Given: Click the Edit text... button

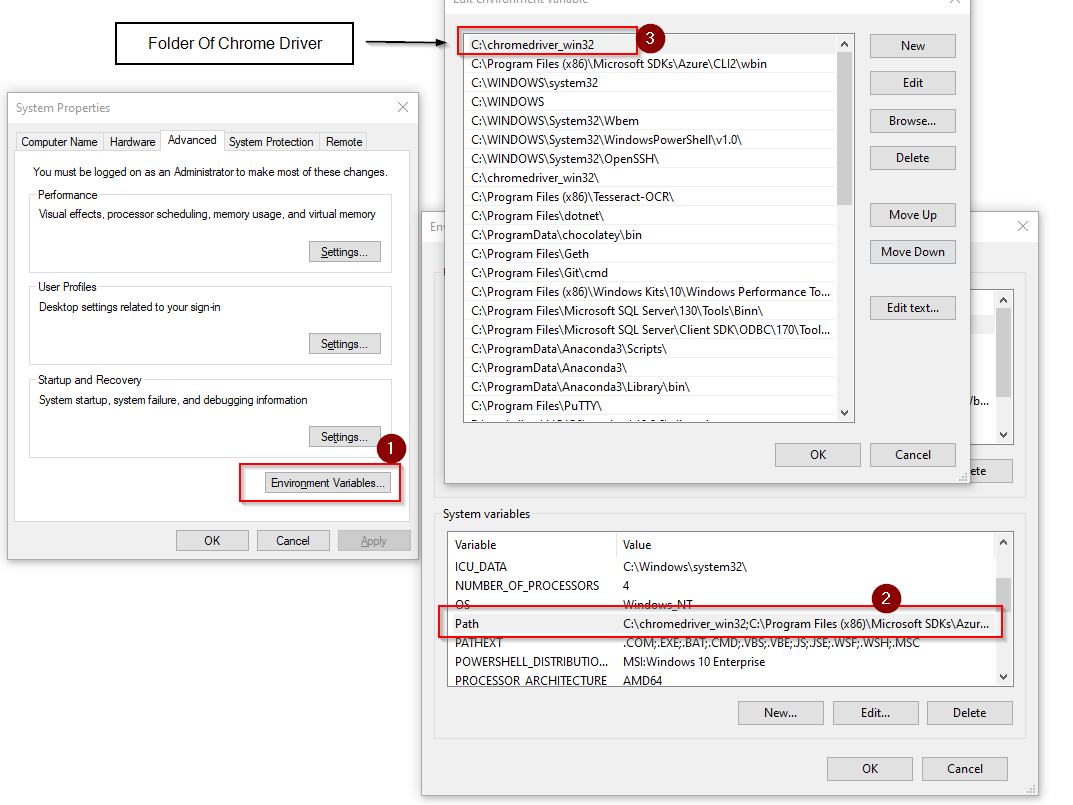Looking at the screenshot, I should coord(913,308).
